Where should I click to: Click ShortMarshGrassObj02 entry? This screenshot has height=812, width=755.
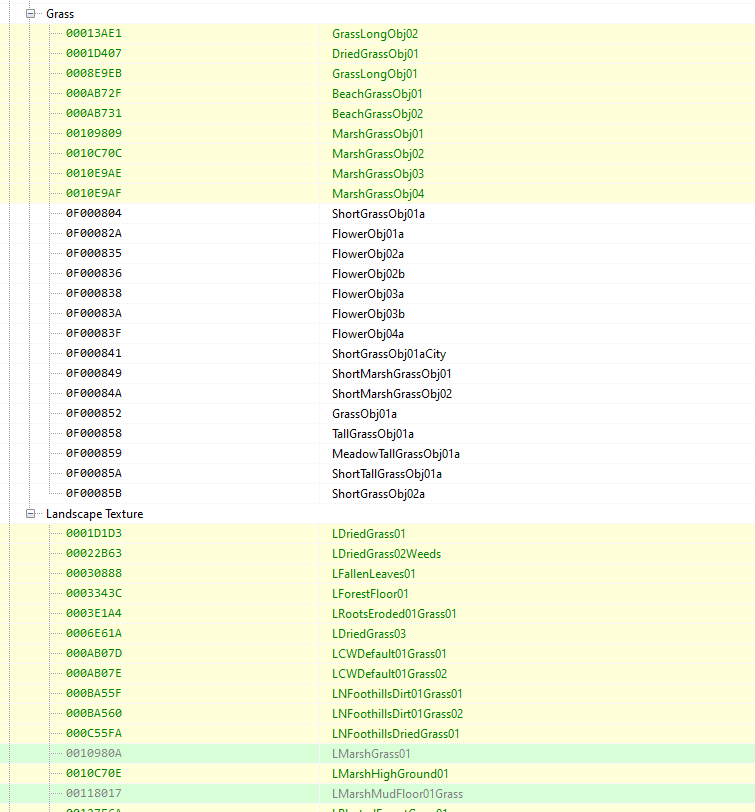392,394
